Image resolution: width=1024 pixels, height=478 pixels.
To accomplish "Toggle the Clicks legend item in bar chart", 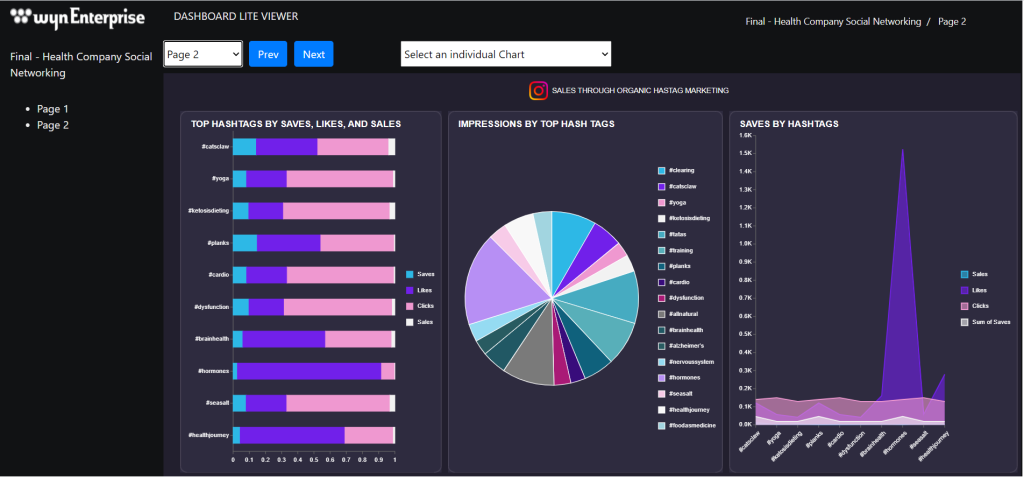I will coord(424,306).
